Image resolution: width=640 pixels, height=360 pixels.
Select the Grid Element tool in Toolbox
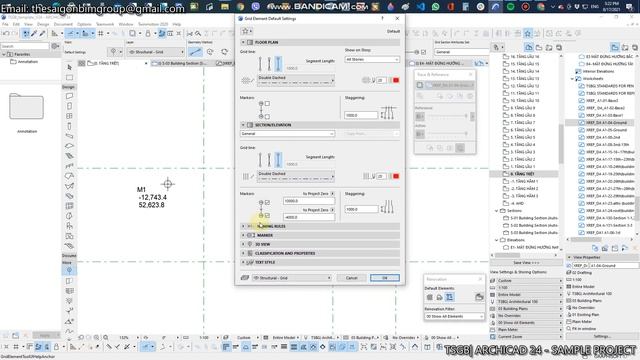click(x=69, y=270)
